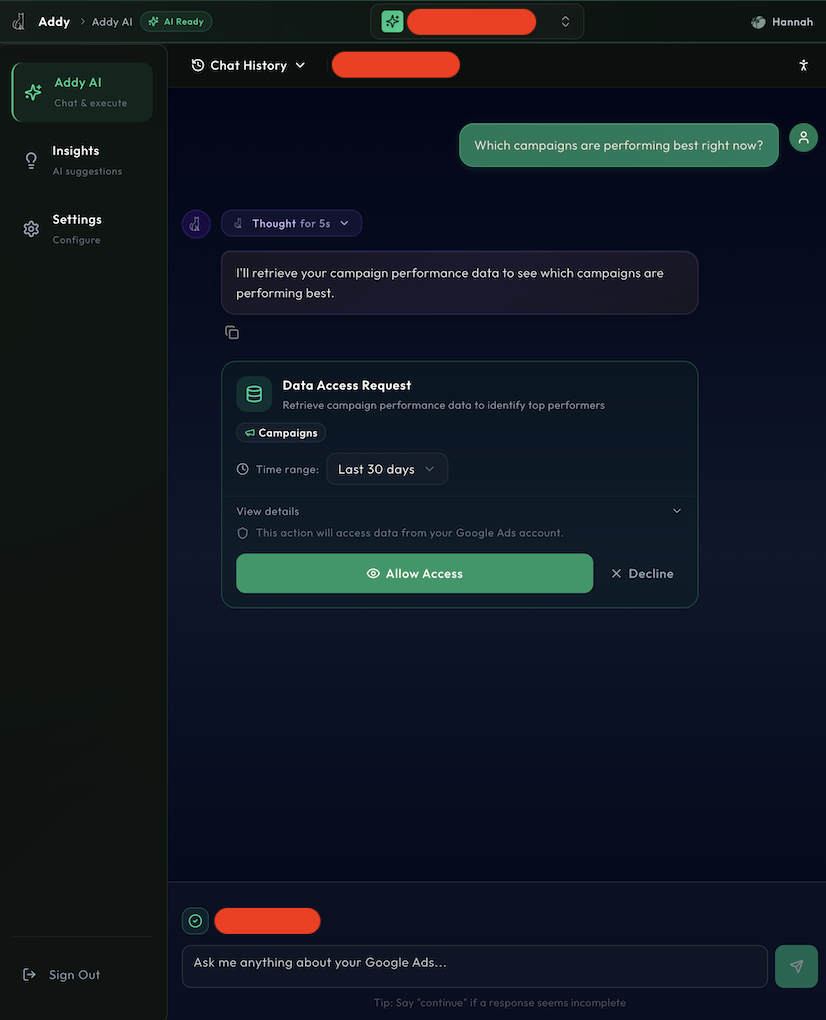Click the Allow Access button
This screenshot has width=826, height=1020.
[414, 574]
